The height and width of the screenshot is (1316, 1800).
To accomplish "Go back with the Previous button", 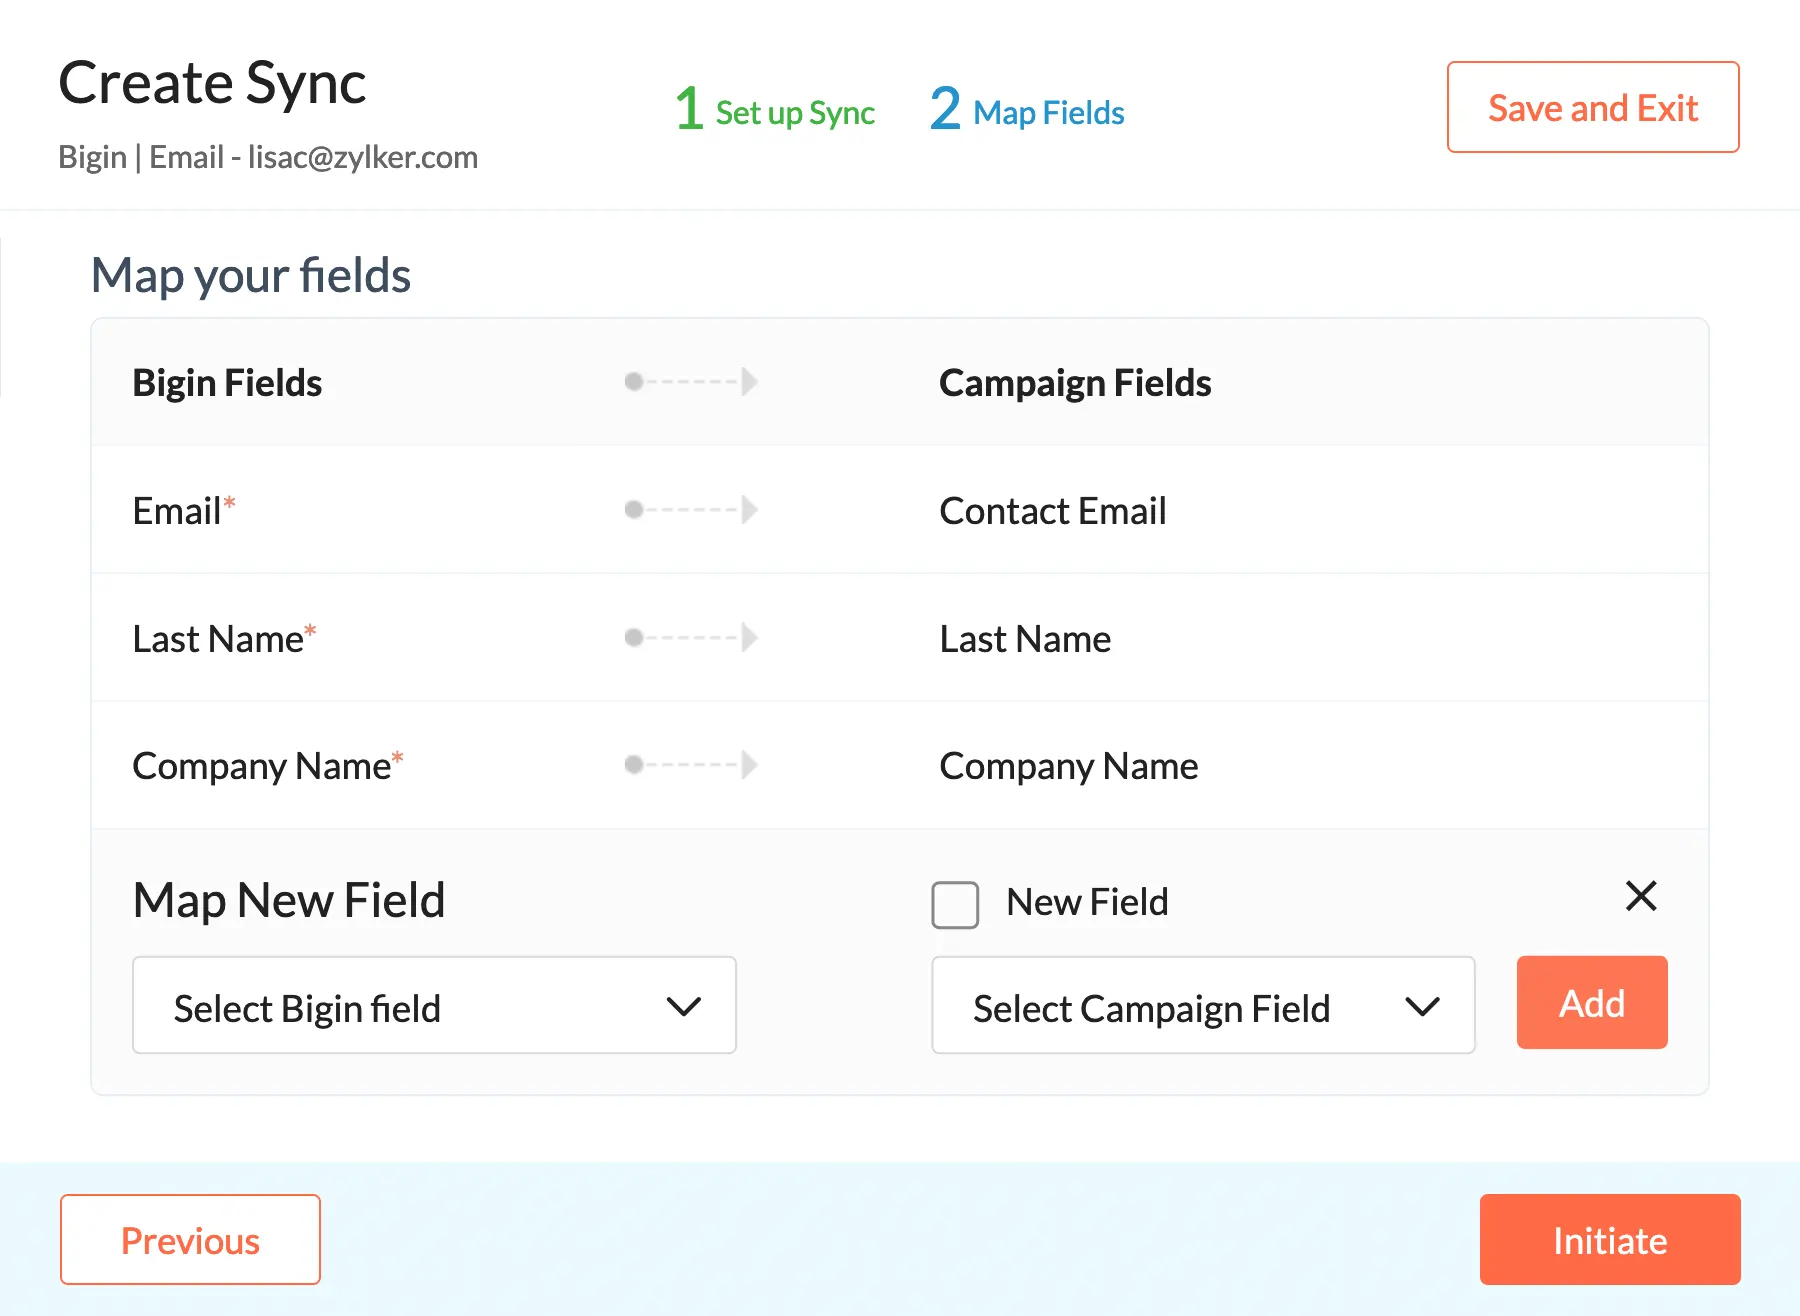I will coord(190,1239).
